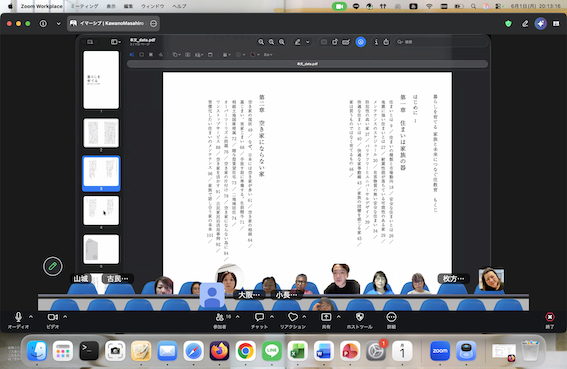
Task: Open the Zoom Workplace menu
Action: [42, 6]
